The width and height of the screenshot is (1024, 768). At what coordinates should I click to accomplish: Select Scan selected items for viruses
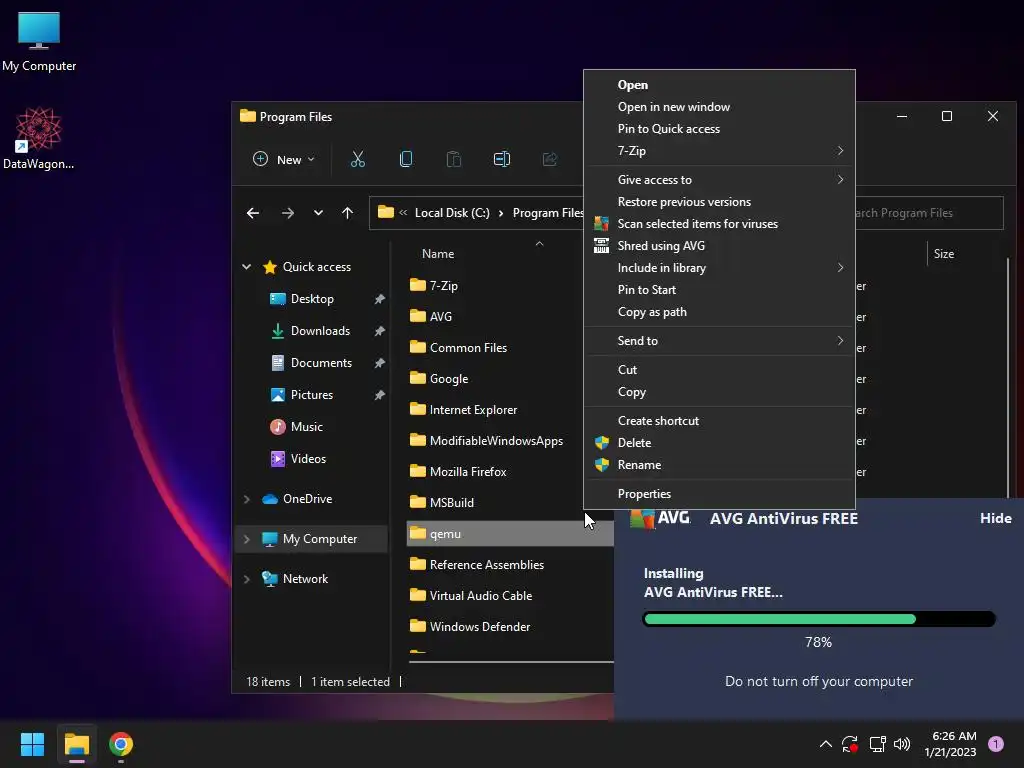click(x=719, y=224)
